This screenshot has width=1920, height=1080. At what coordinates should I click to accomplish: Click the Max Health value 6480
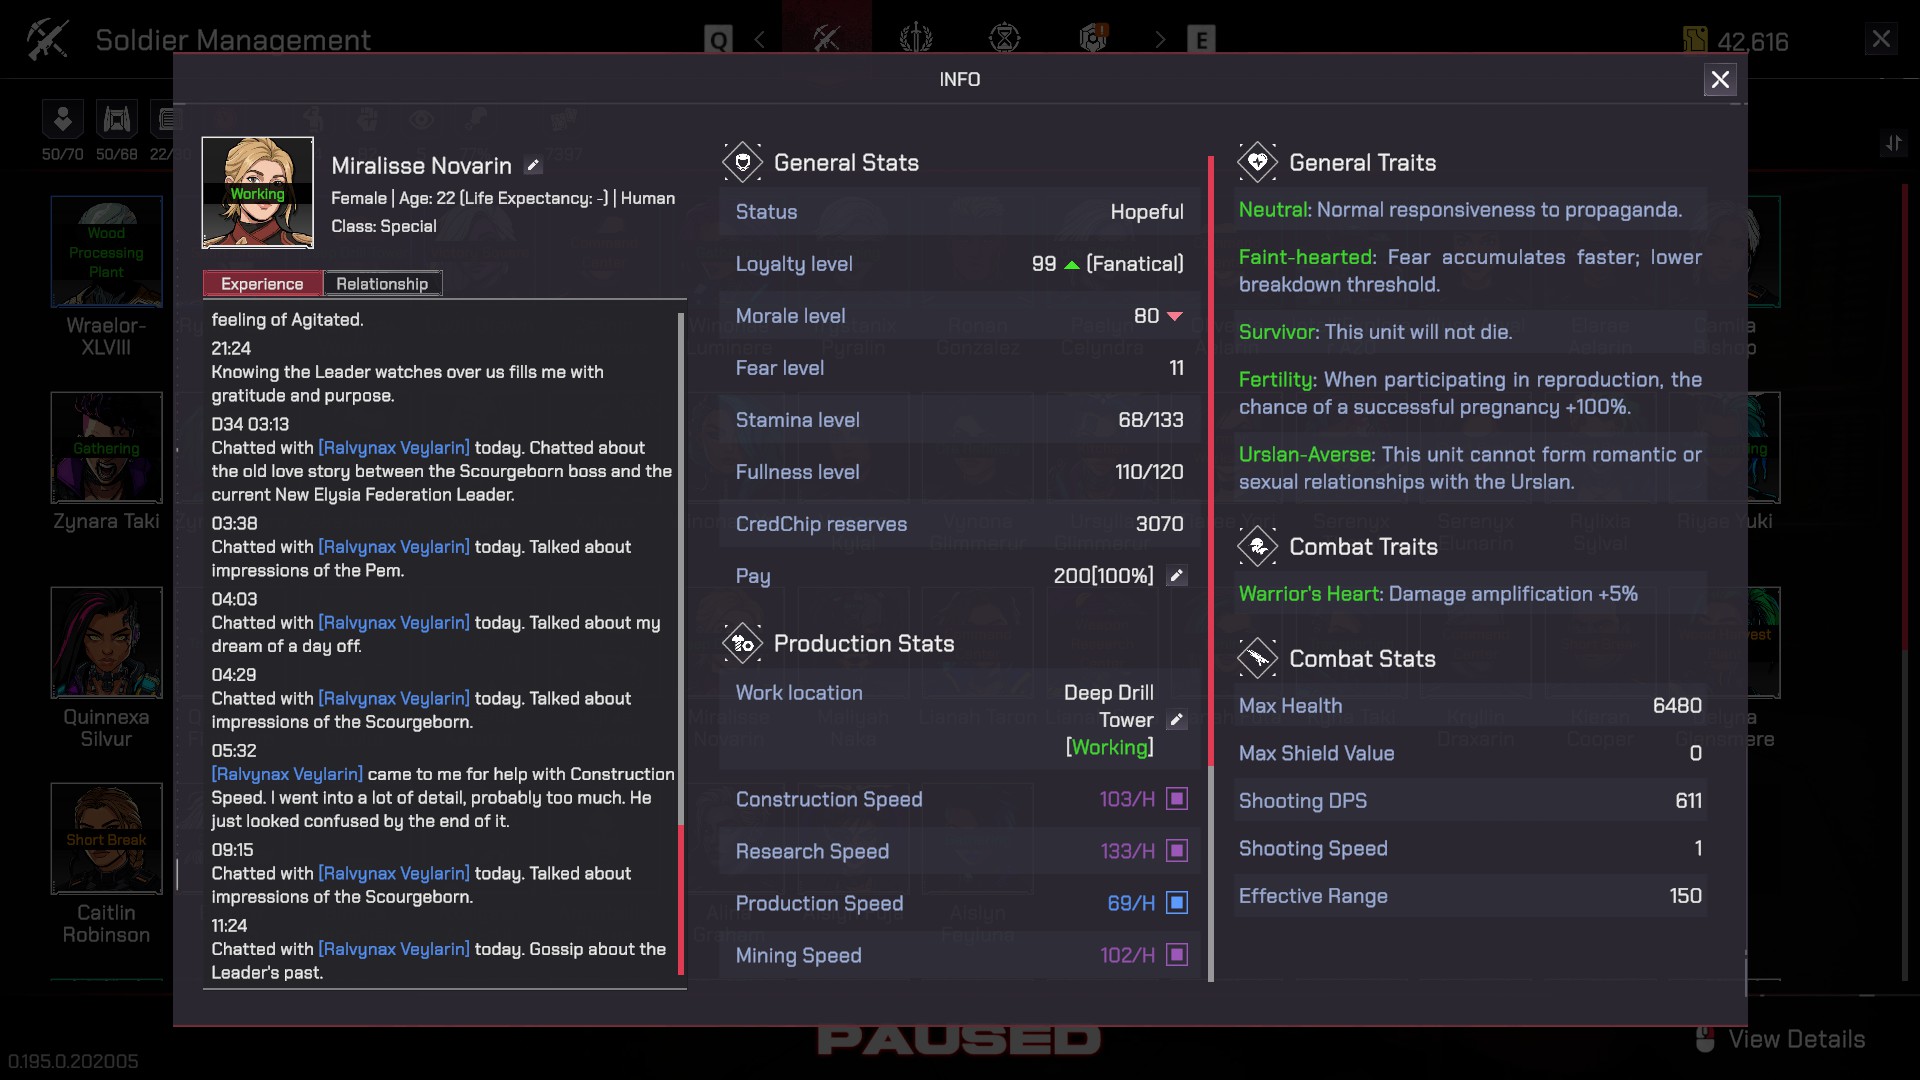tap(1677, 706)
